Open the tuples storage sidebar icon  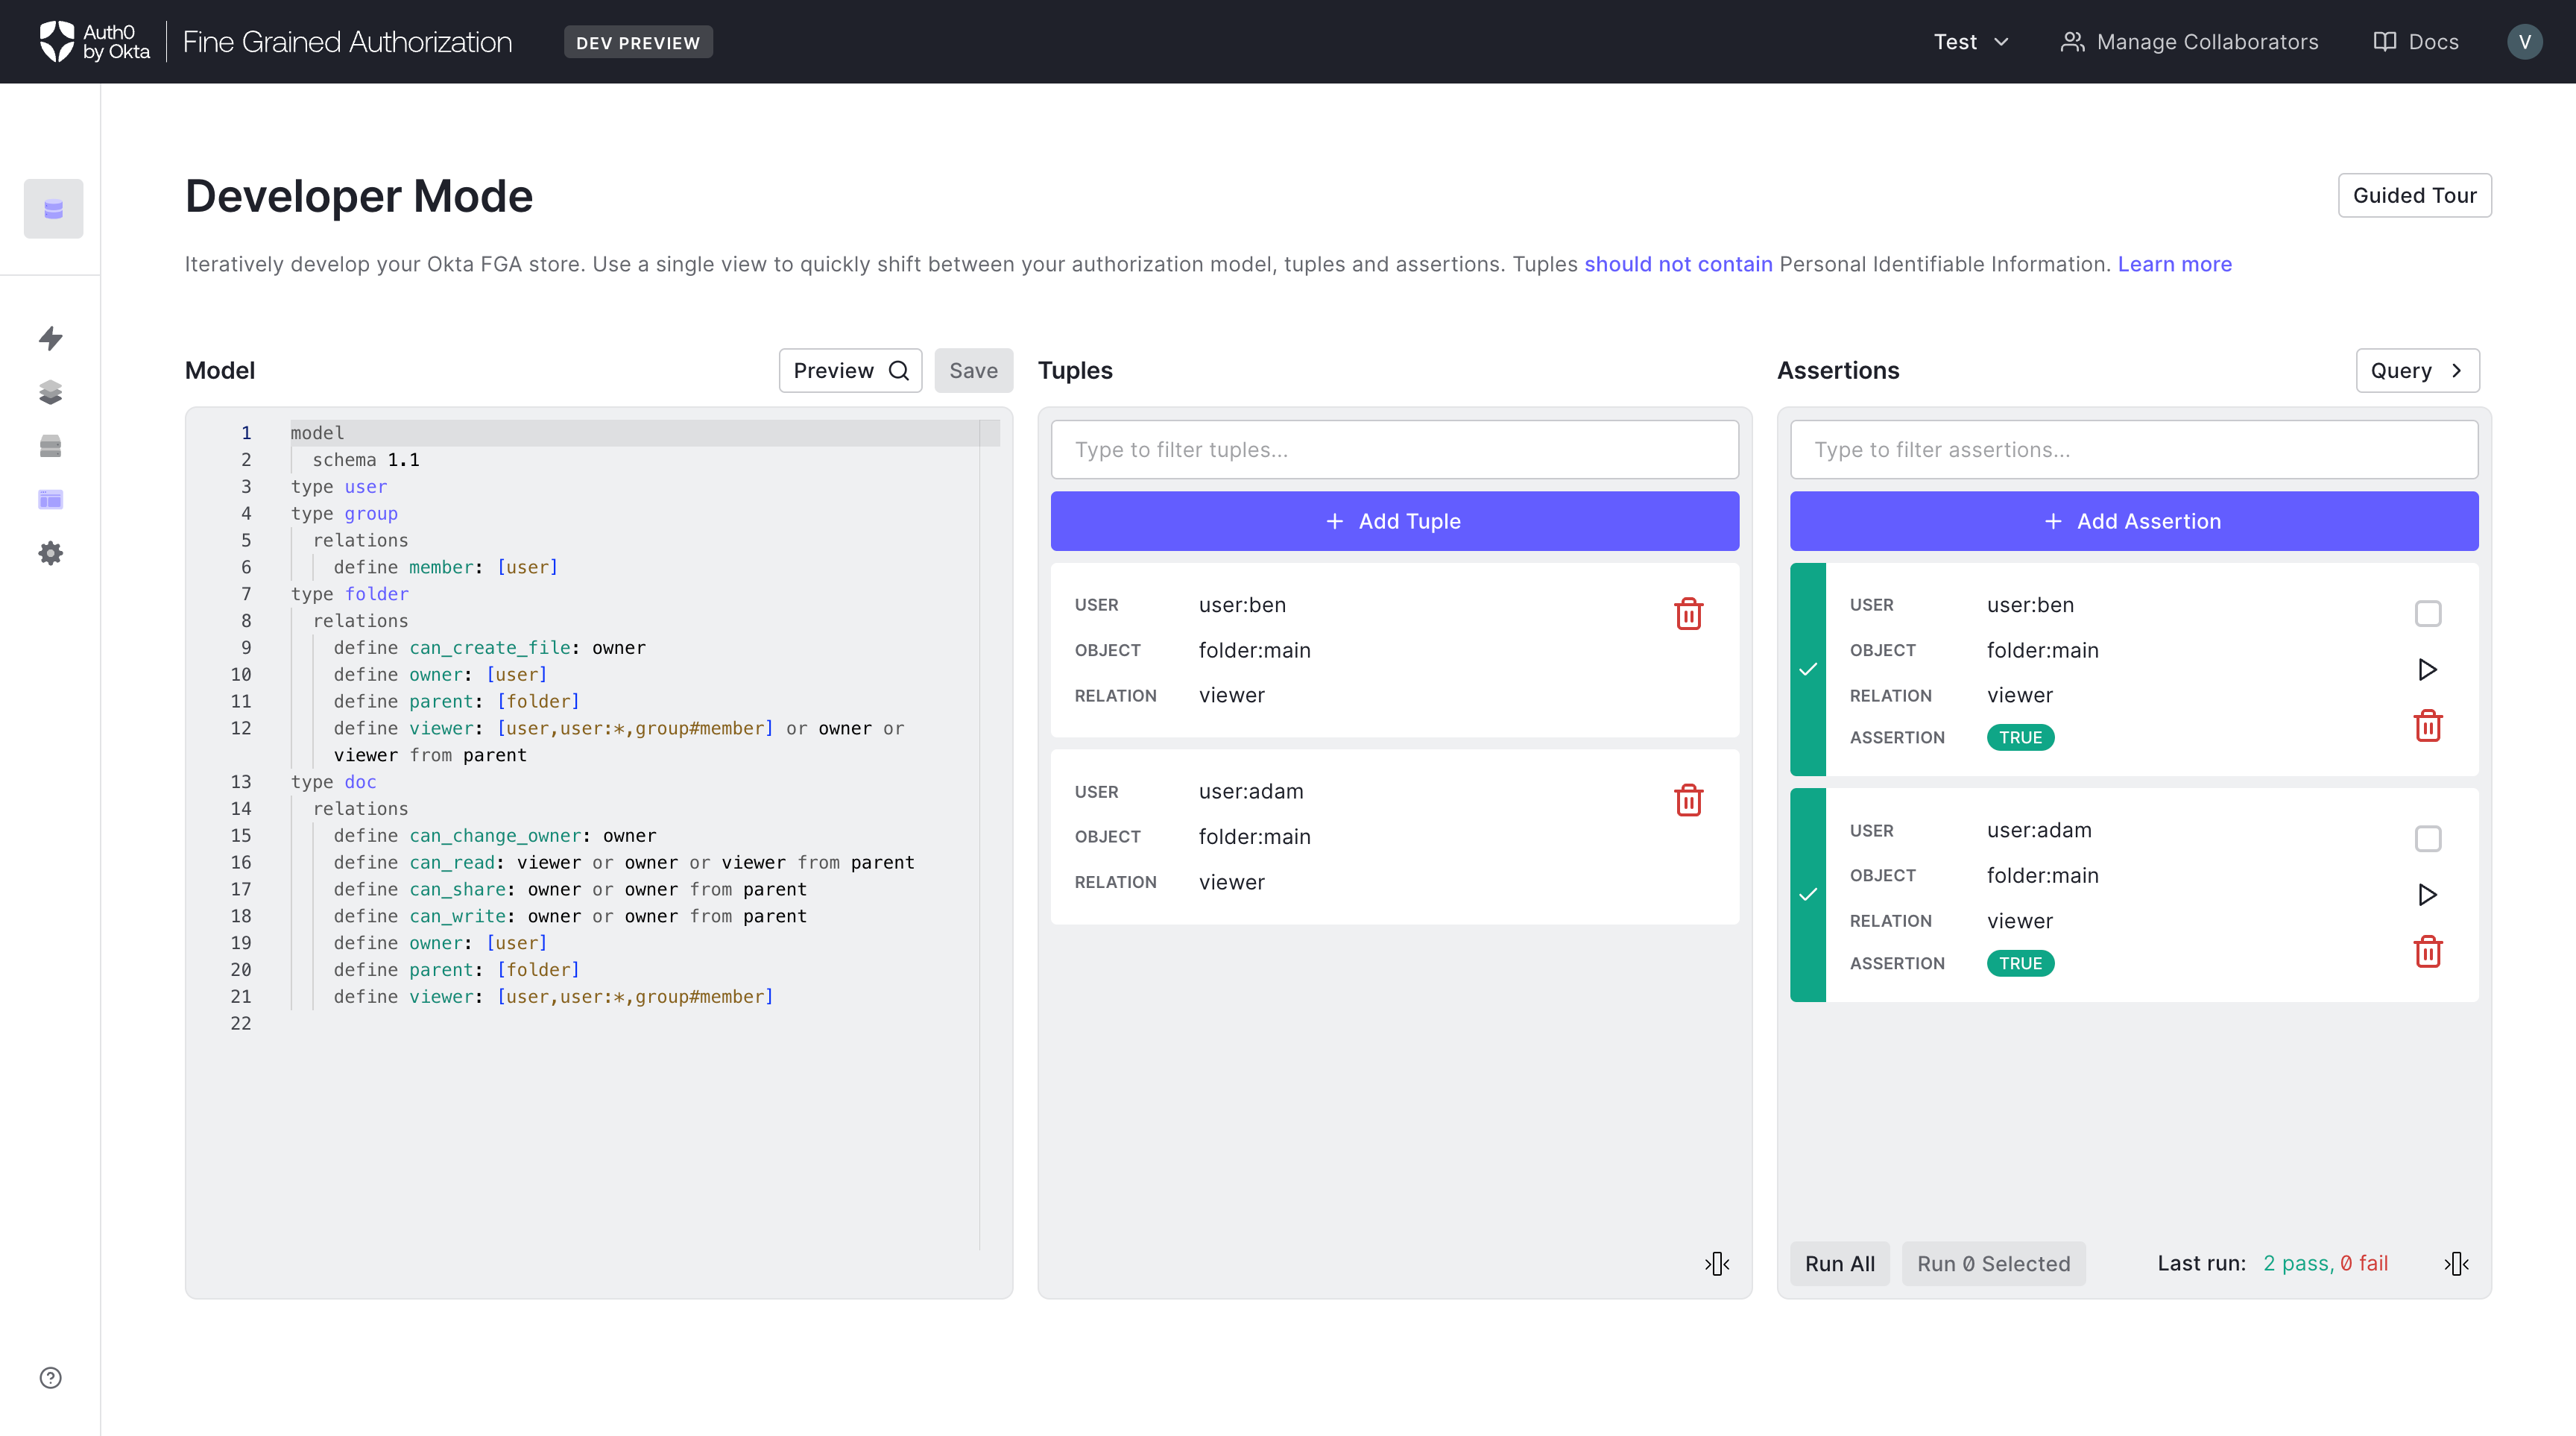tap(51, 446)
